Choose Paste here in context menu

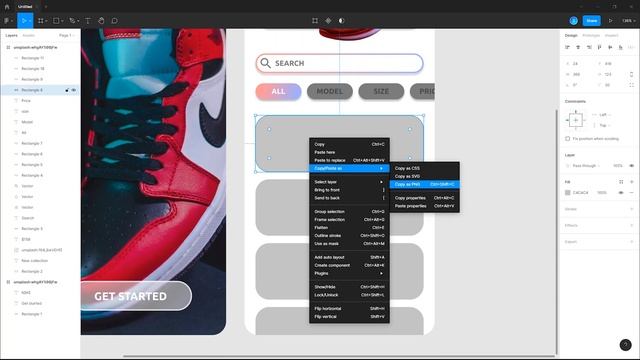(x=349, y=152)
